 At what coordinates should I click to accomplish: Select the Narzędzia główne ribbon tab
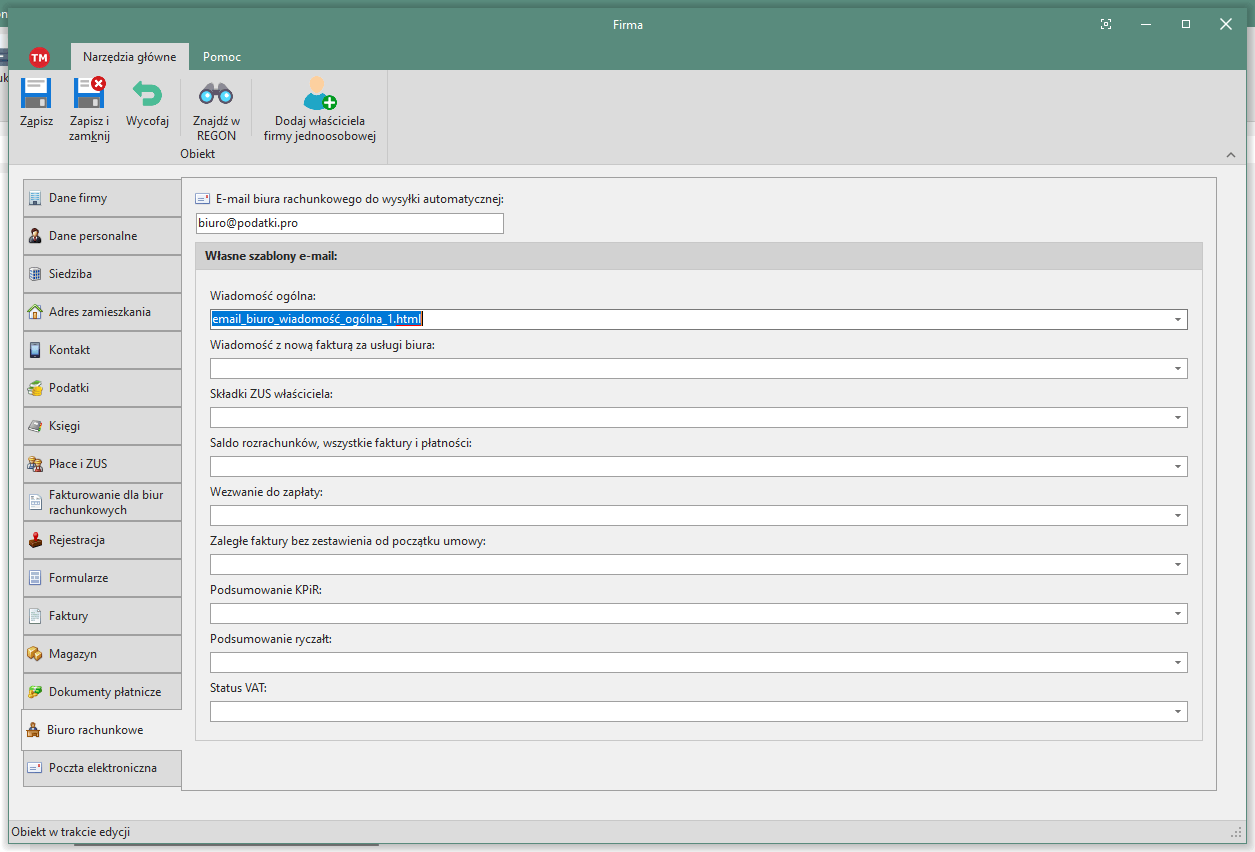coord(129,57)
